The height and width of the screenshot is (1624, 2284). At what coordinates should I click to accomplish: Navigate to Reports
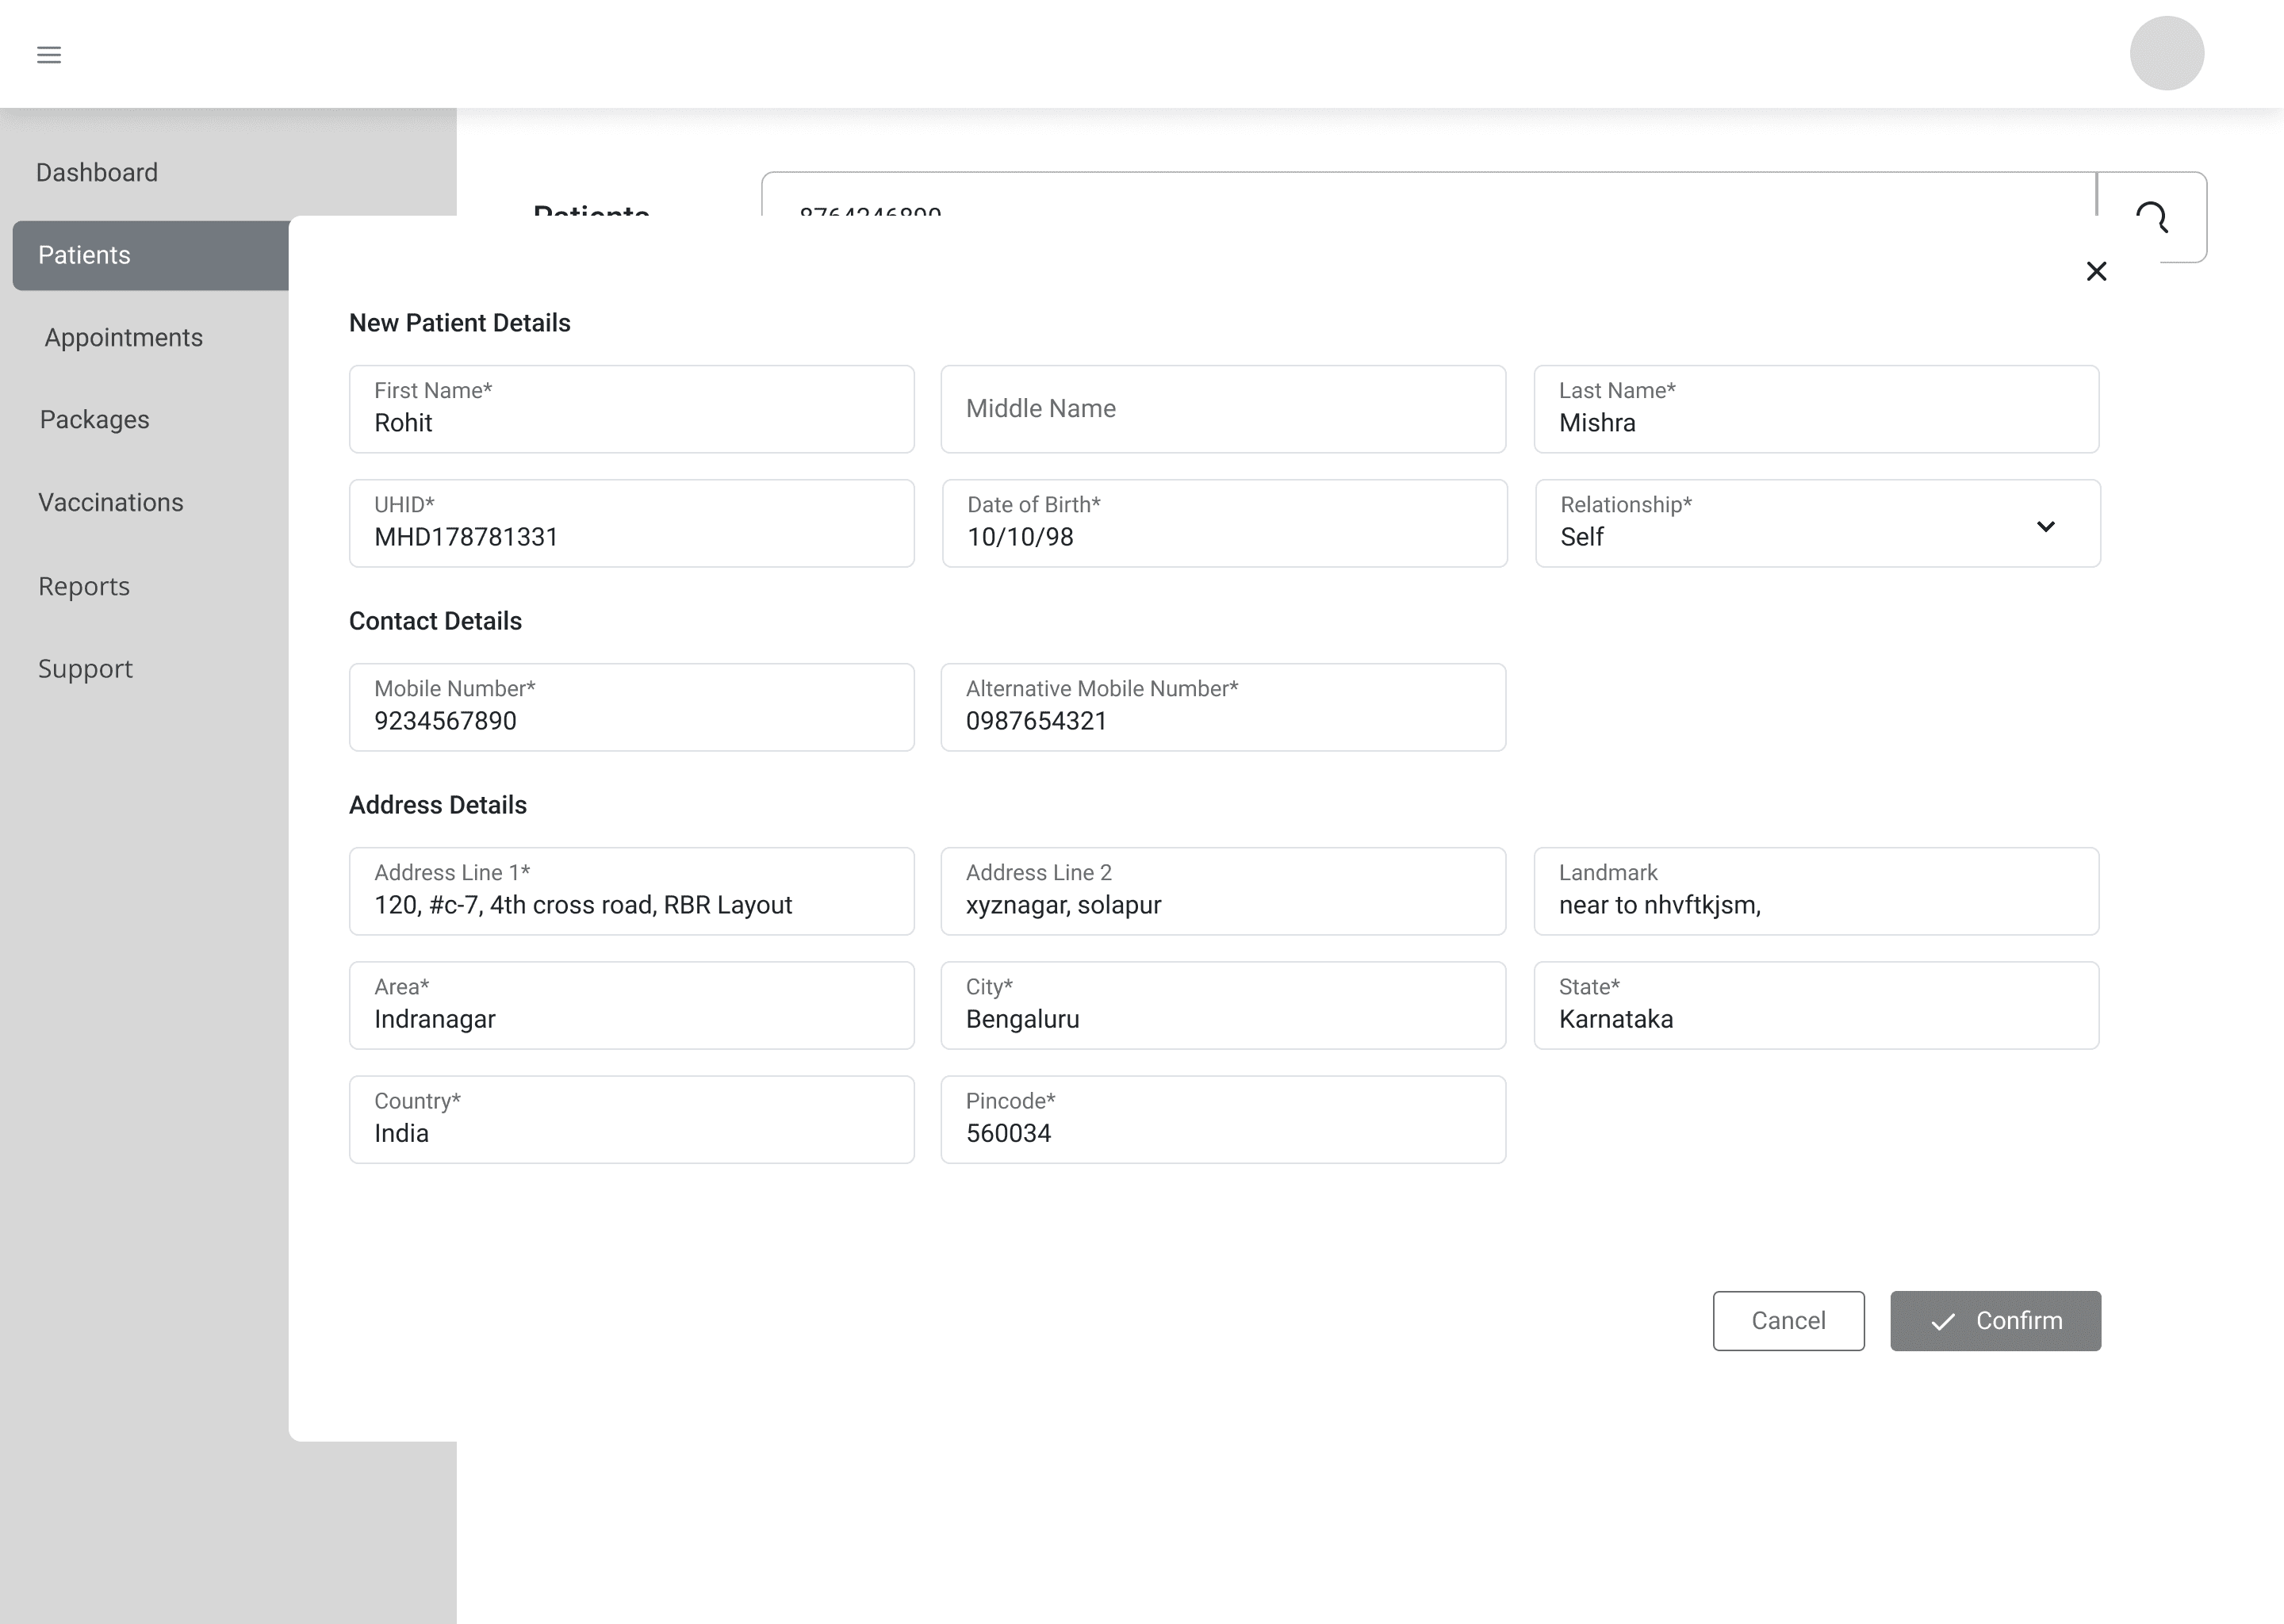pos(84,587)
